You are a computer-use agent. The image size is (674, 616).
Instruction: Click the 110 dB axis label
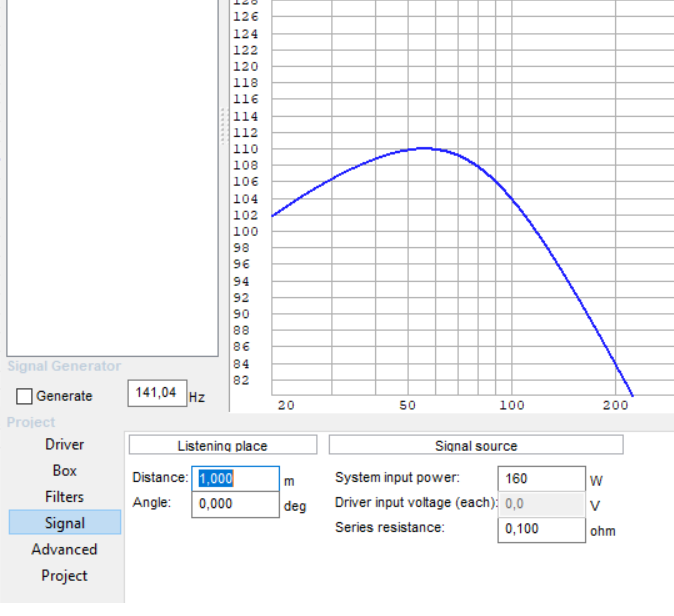pyautogui.click(x=246, y=149)
